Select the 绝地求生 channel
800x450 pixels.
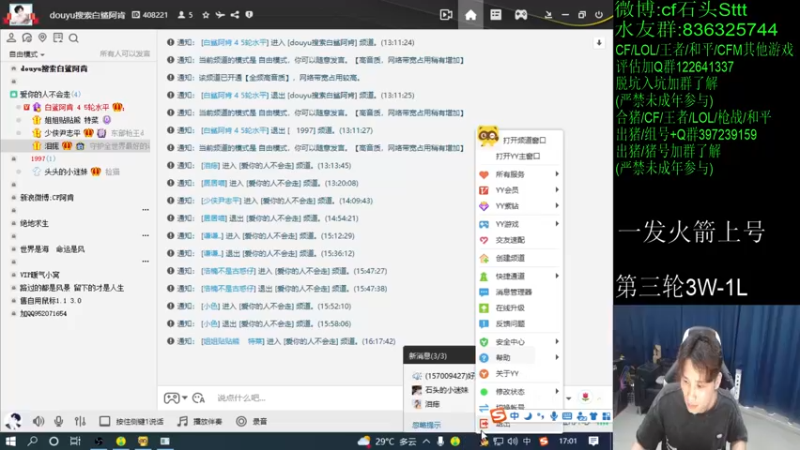point(34,223)
